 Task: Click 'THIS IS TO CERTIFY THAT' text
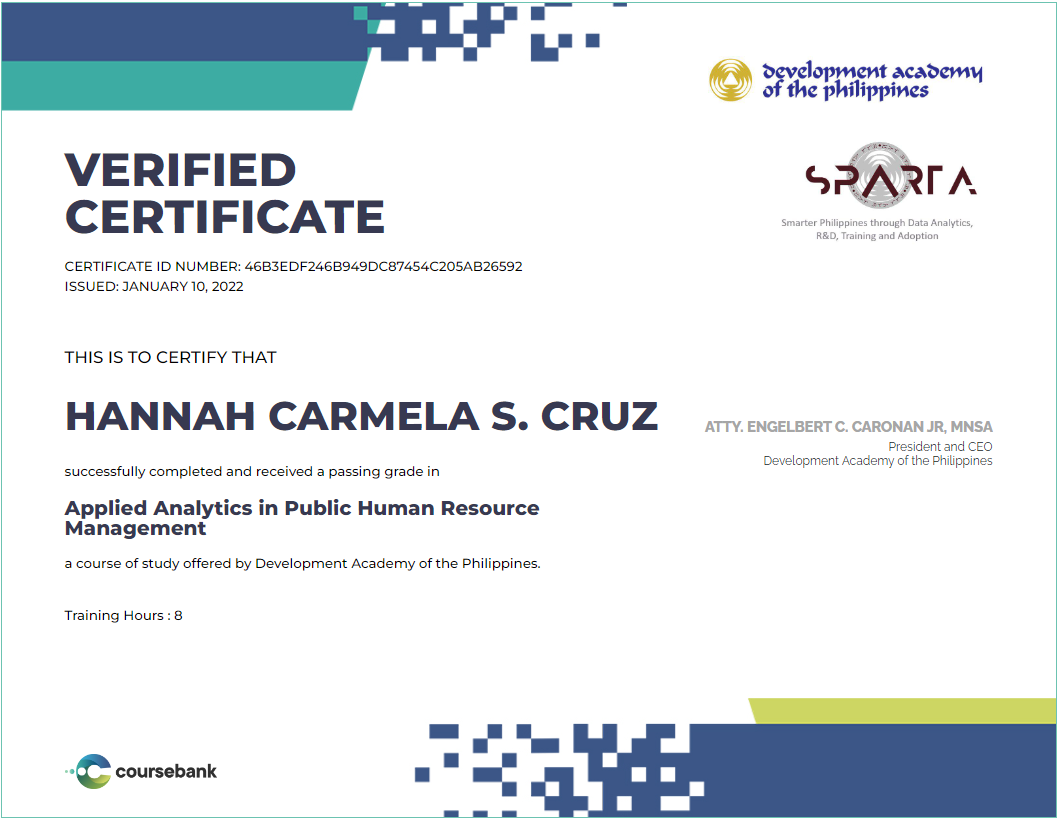tap(170, 357)
